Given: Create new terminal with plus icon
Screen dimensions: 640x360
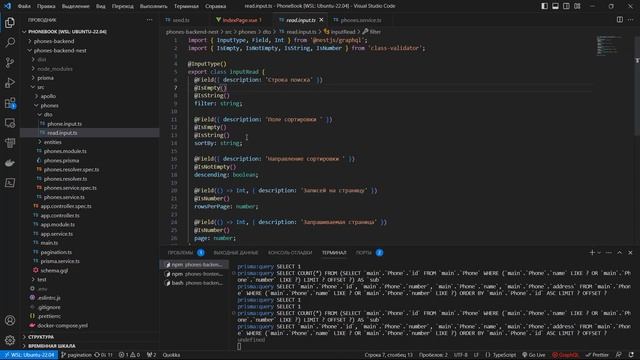Looking at the screenshot, I should (x=592, y=253).
